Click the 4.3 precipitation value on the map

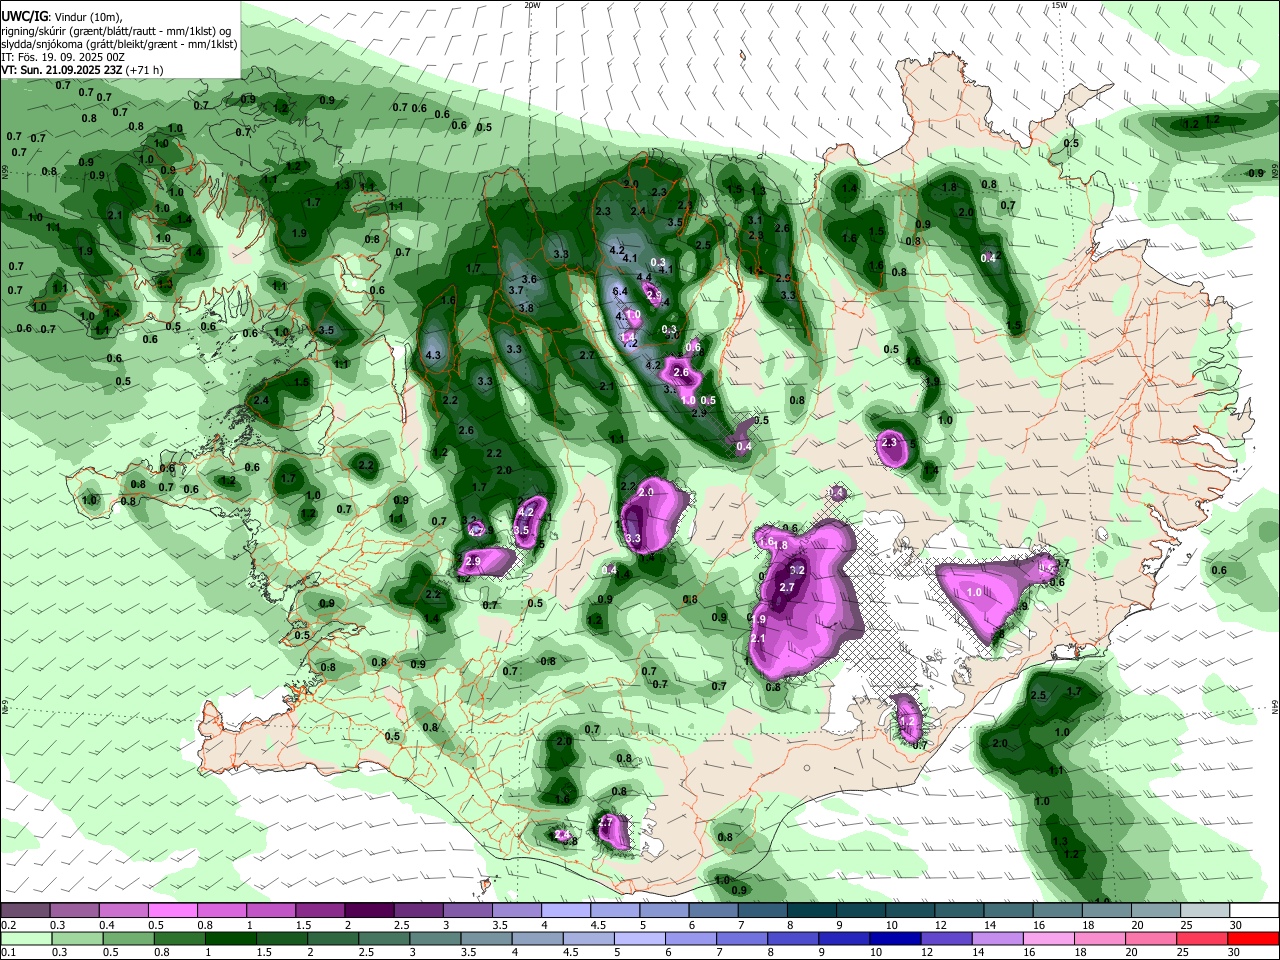(433, 355)
